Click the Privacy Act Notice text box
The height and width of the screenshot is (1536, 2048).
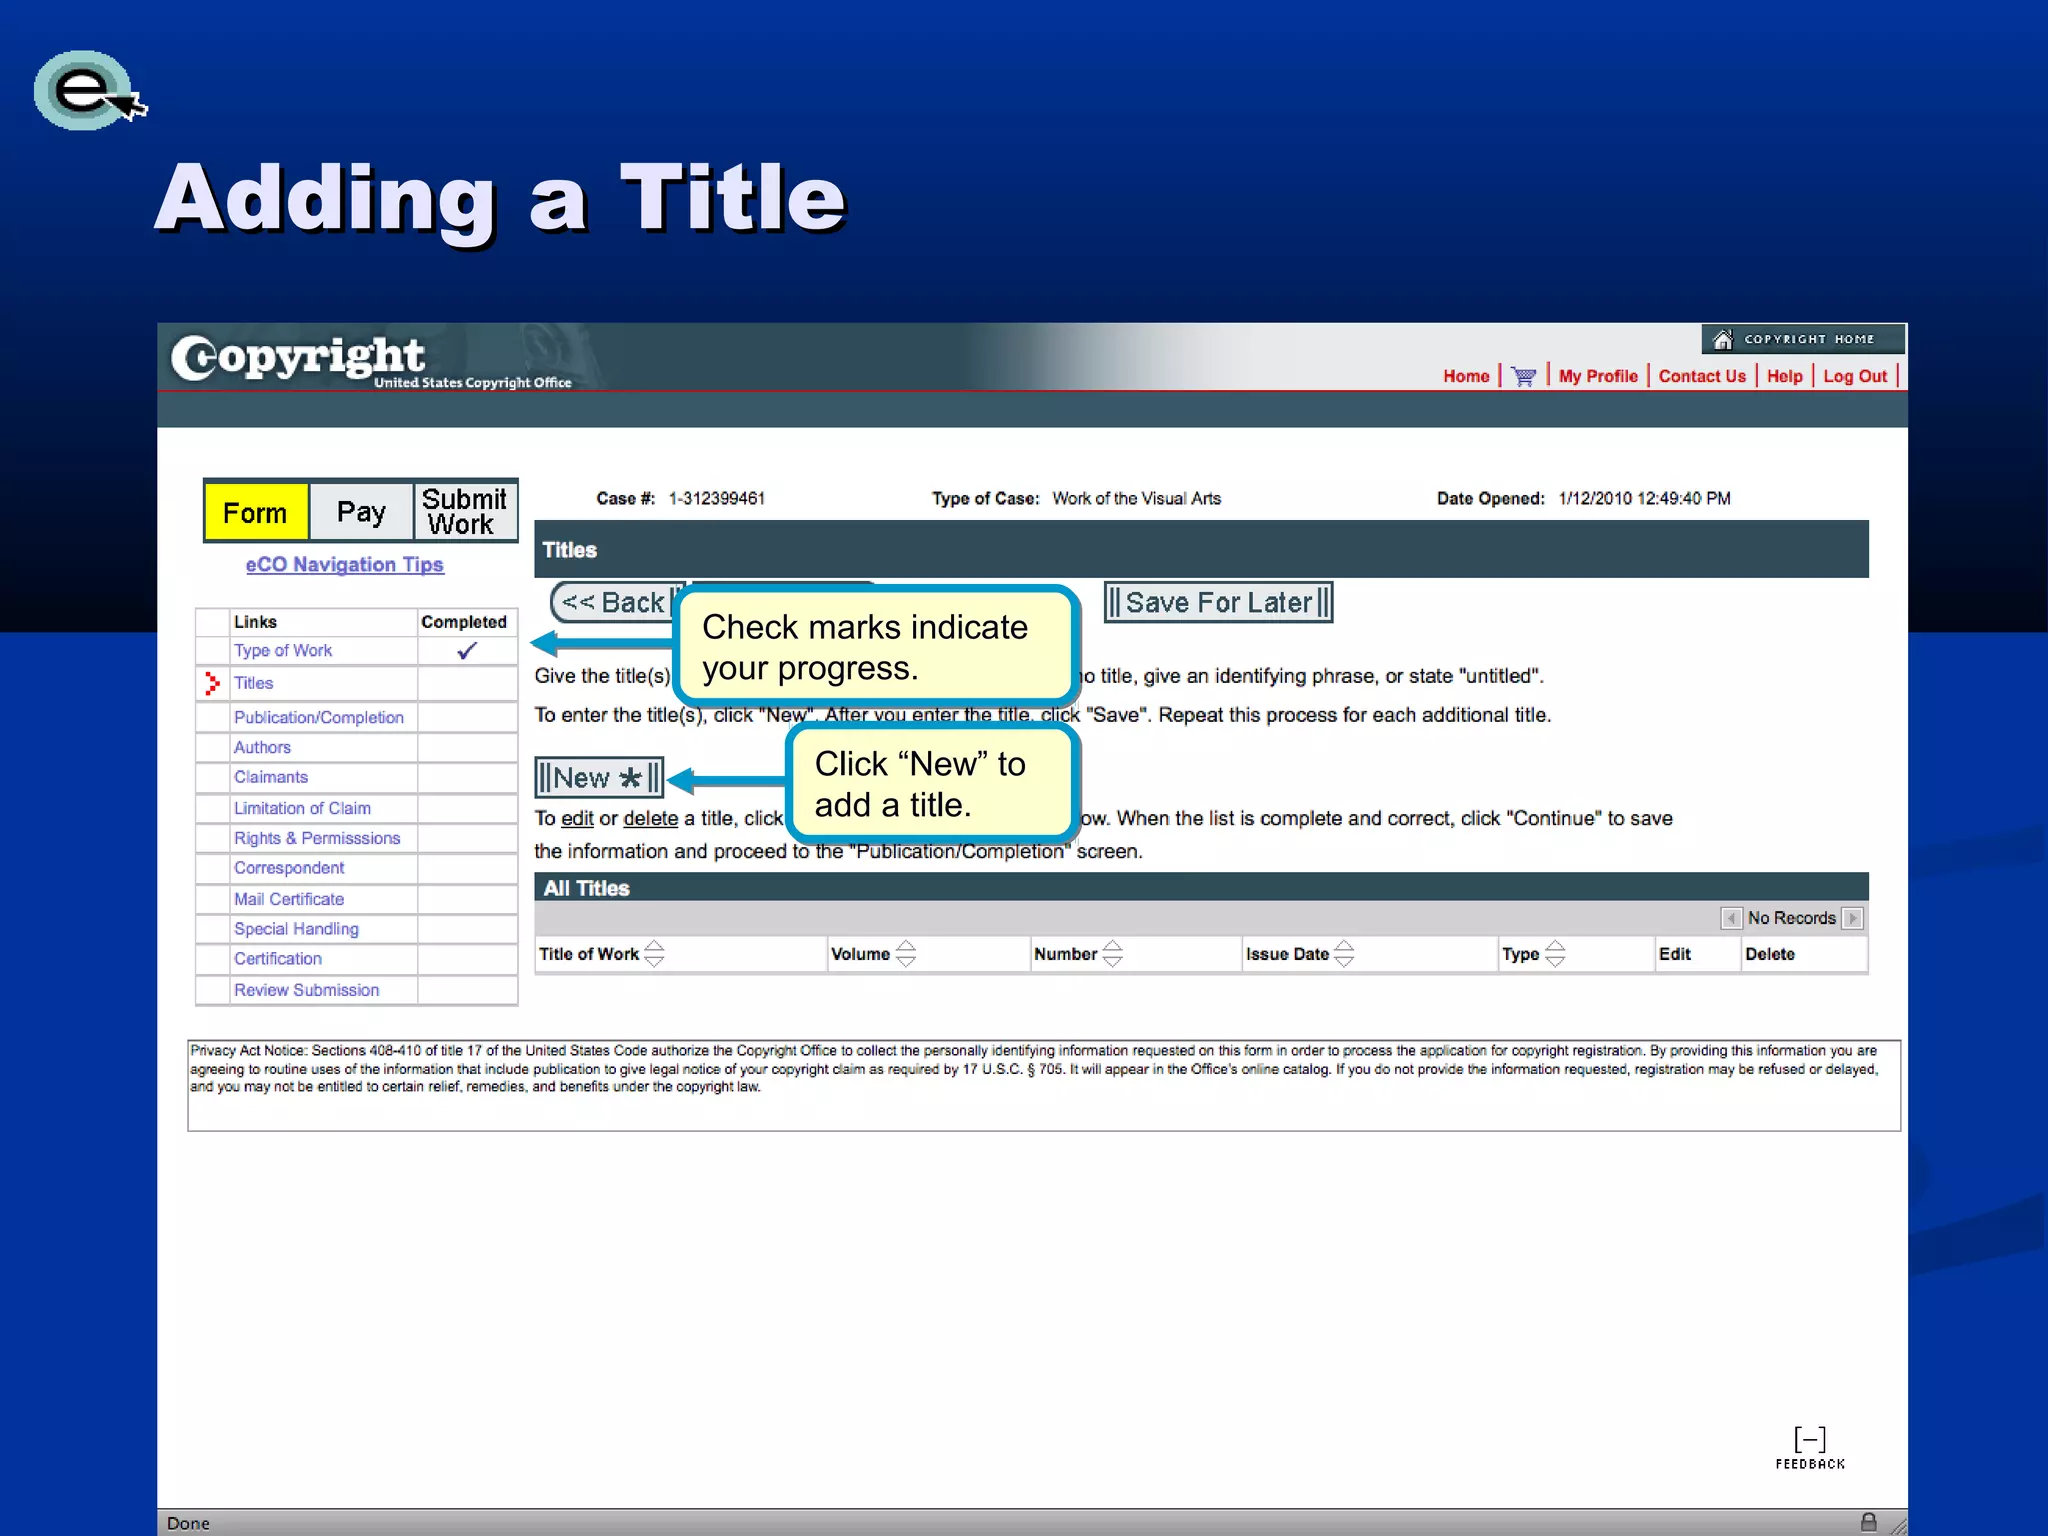coord(1044,1086)
